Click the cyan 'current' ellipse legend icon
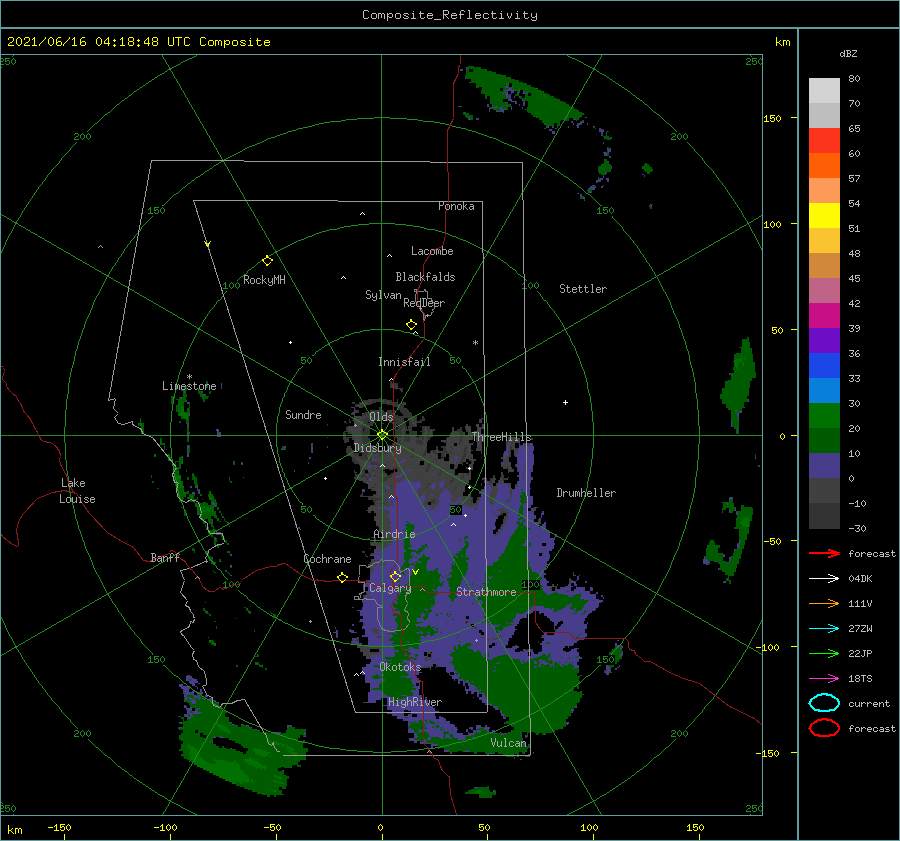This screenshot has width=900, height=841. 824,703
